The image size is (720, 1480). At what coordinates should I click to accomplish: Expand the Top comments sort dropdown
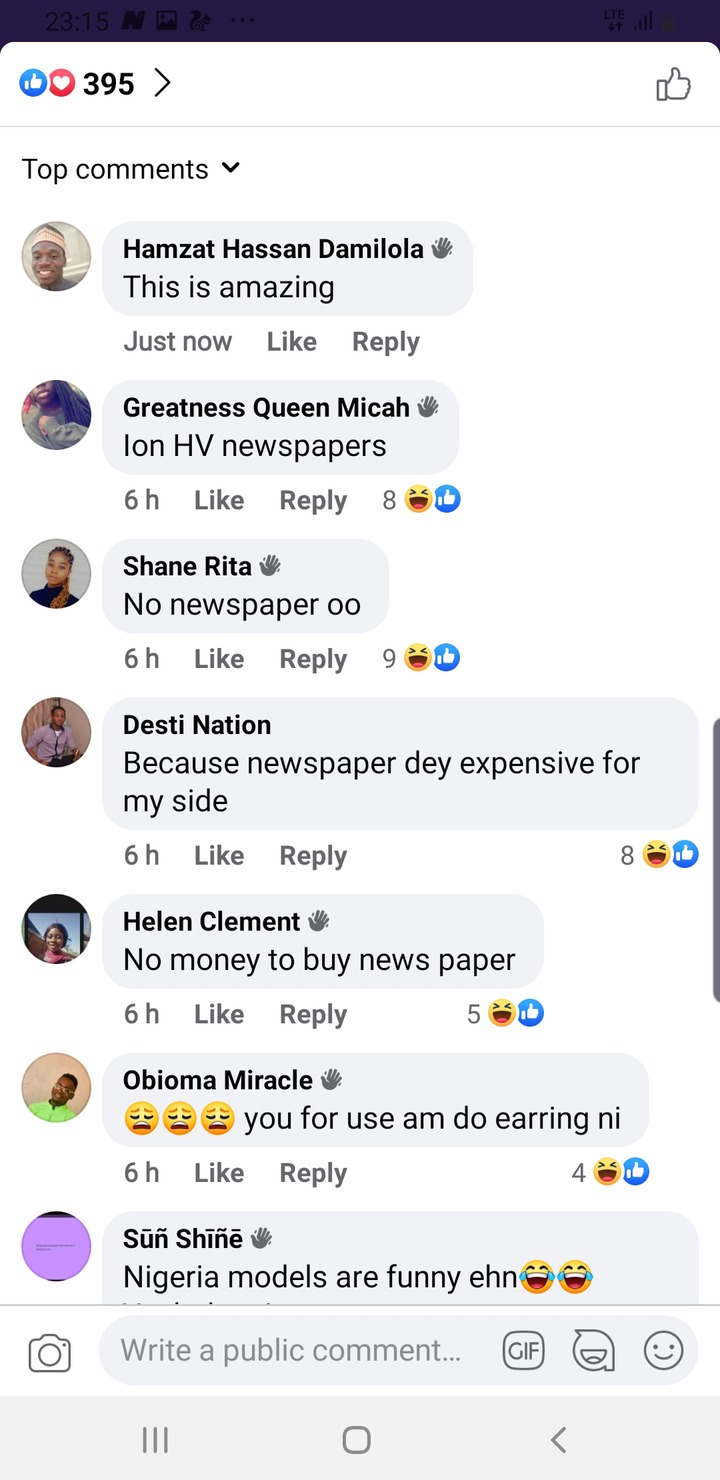(x=131, y=169)
